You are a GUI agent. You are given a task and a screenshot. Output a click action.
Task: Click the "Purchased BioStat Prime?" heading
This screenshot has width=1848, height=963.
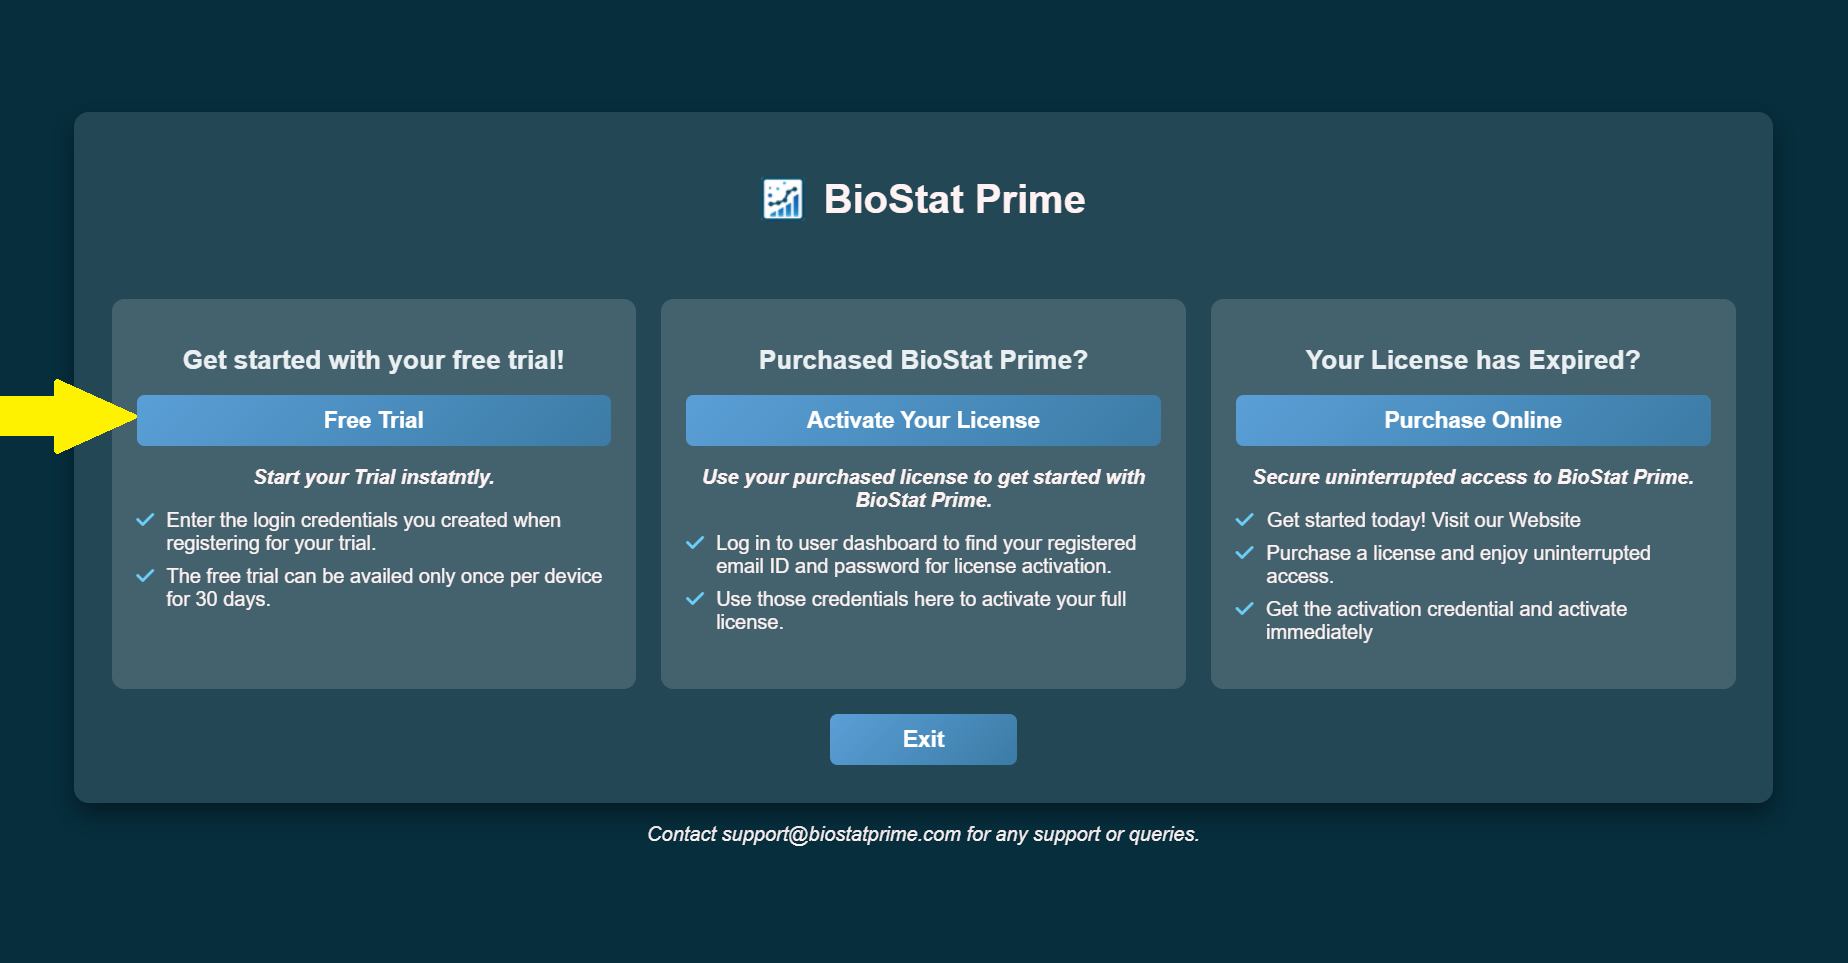922,360
